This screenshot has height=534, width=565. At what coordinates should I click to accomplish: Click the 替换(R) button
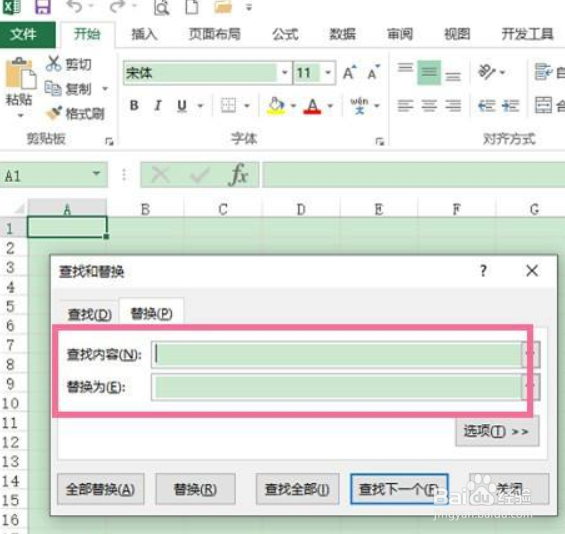pyautogui.click(x=195, y=489)
